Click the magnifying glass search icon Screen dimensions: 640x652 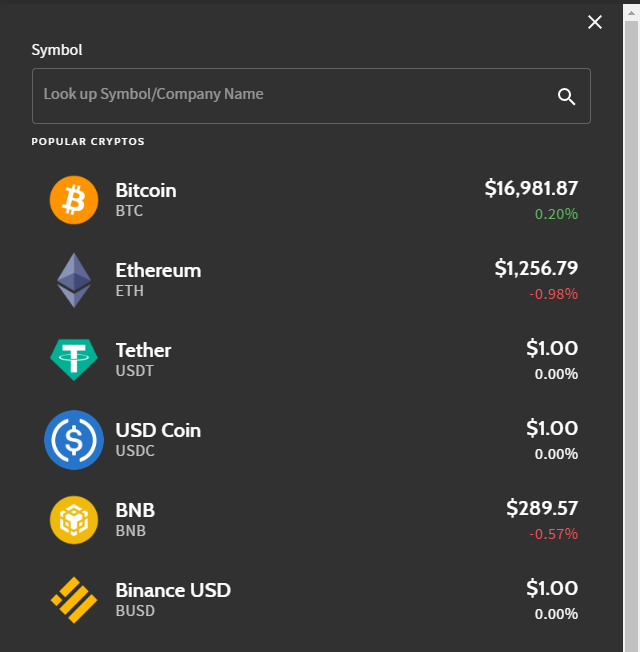tap(566, 96)
